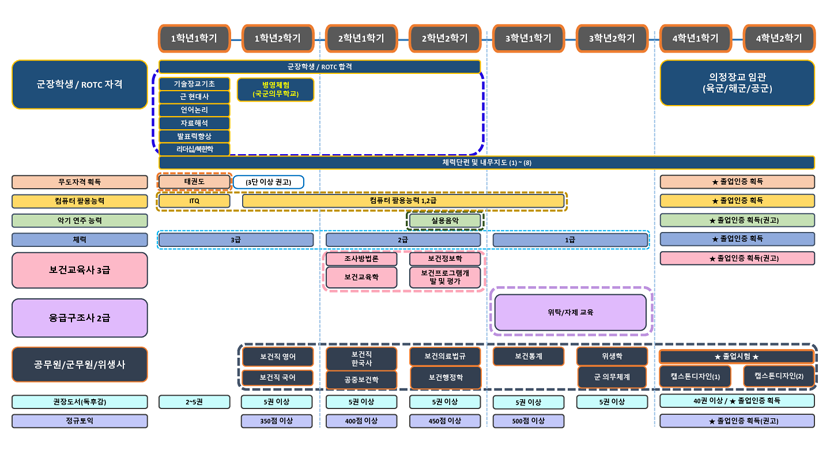The width and height of the screenshot is (830, 467).
Task: Click the pink 조사방법론 course box
Action: 361,259
